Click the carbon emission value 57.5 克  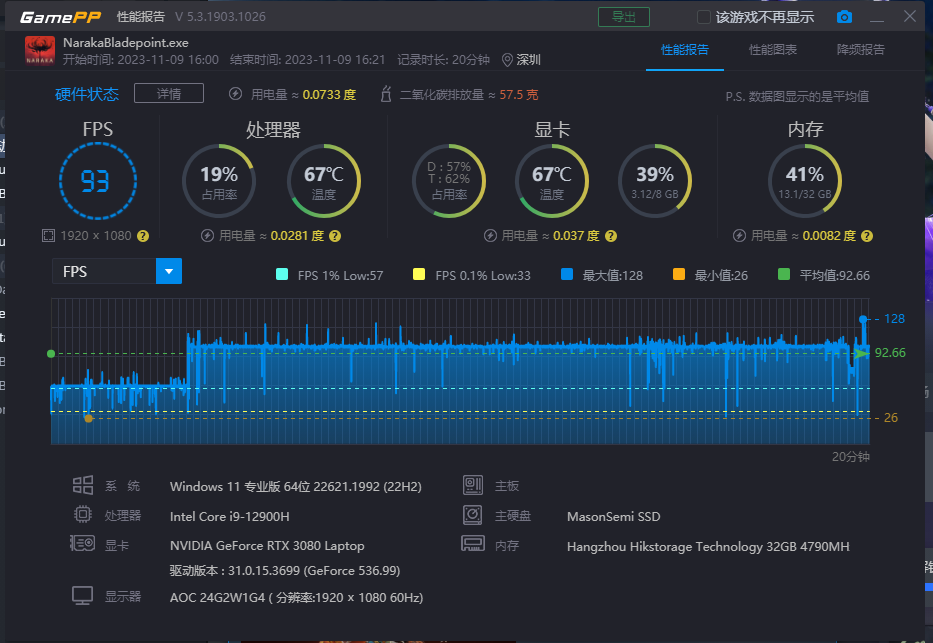tap(519, 95)
